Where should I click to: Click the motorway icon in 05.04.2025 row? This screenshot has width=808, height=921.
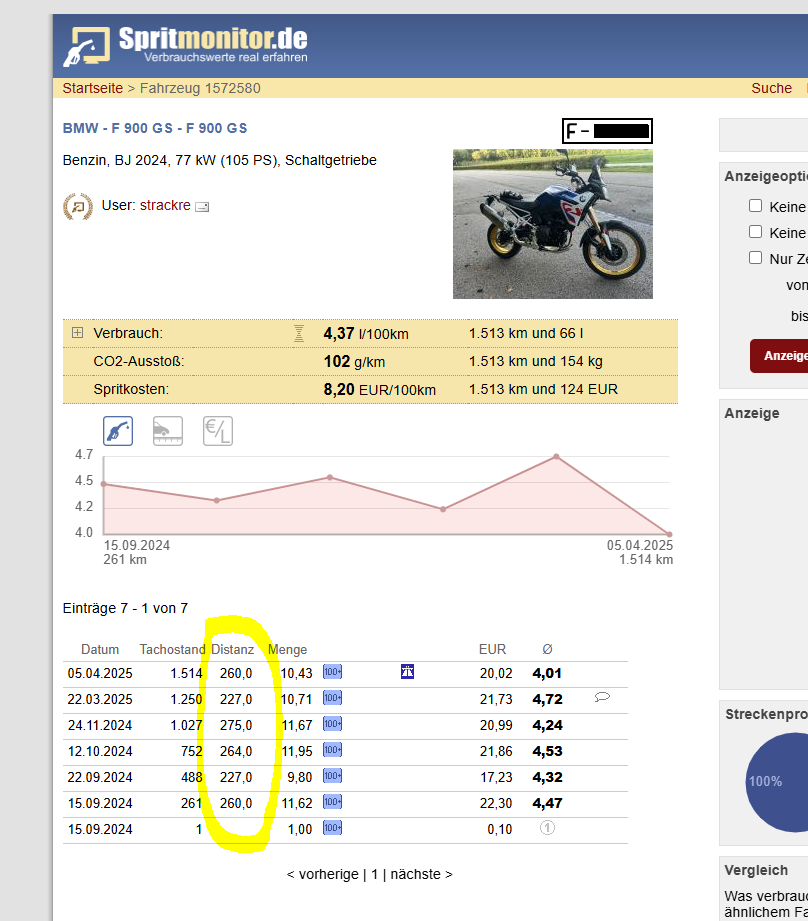click(407, 673)
